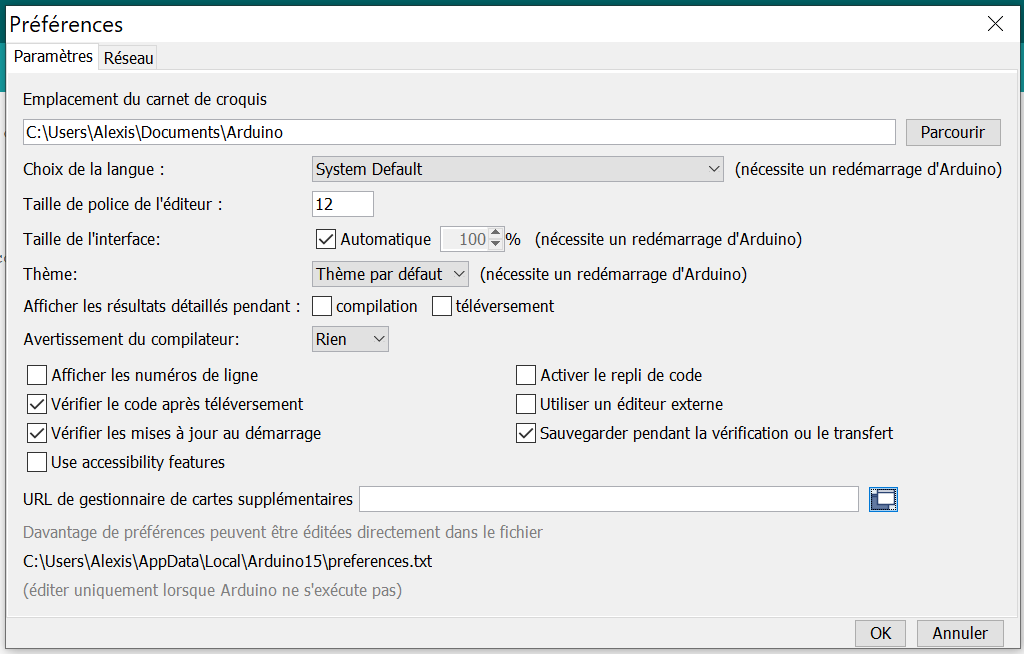
Task: Uncheck Sauvegarder pendant la vérification ou le transfert
Action: [x=526, y=433]
